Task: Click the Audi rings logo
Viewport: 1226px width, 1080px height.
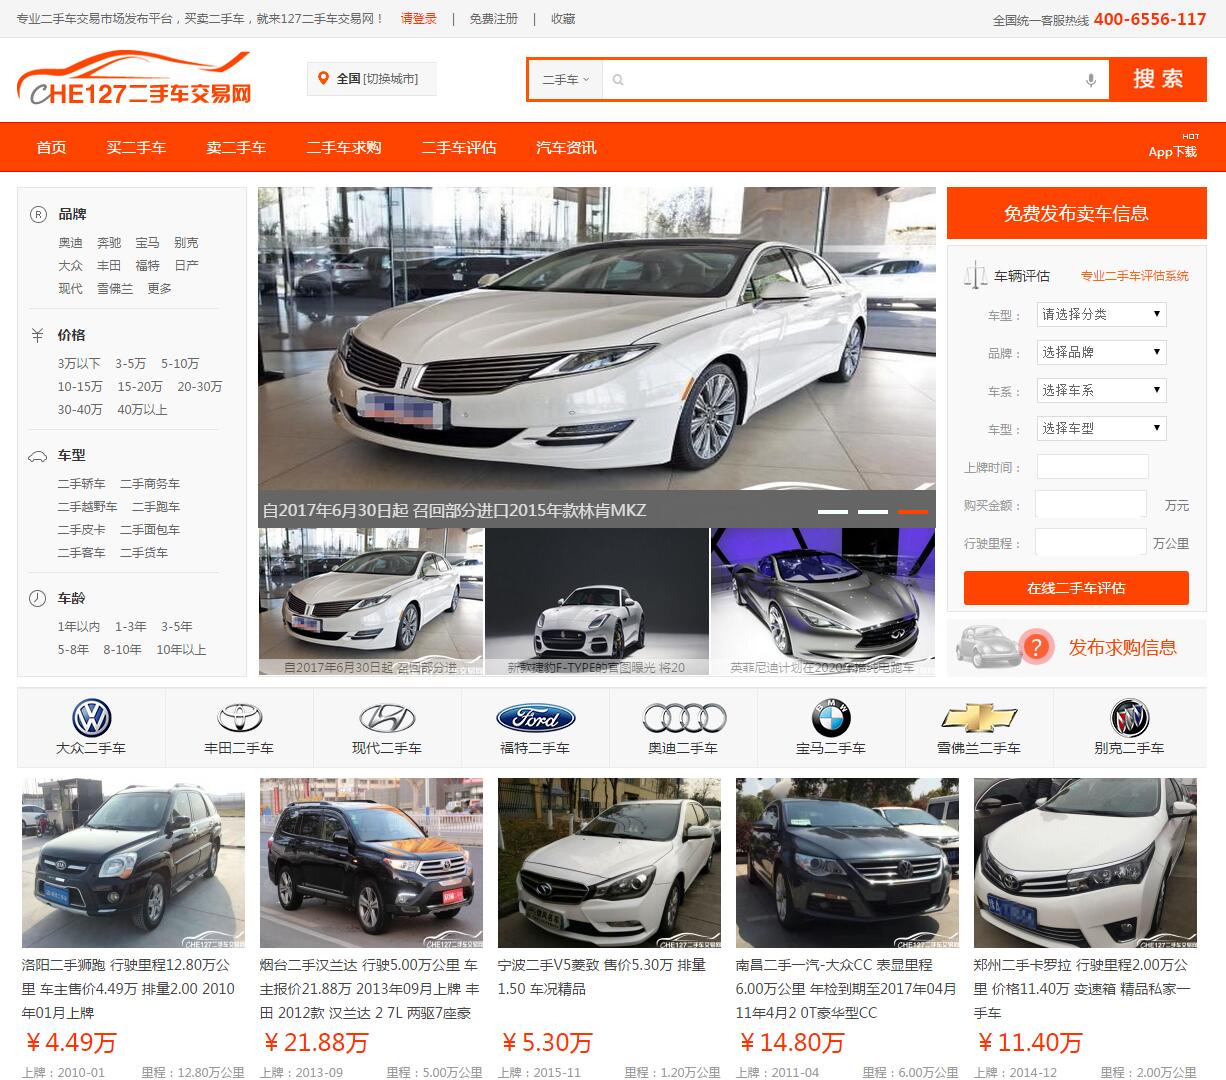Action: pos(684,717)
